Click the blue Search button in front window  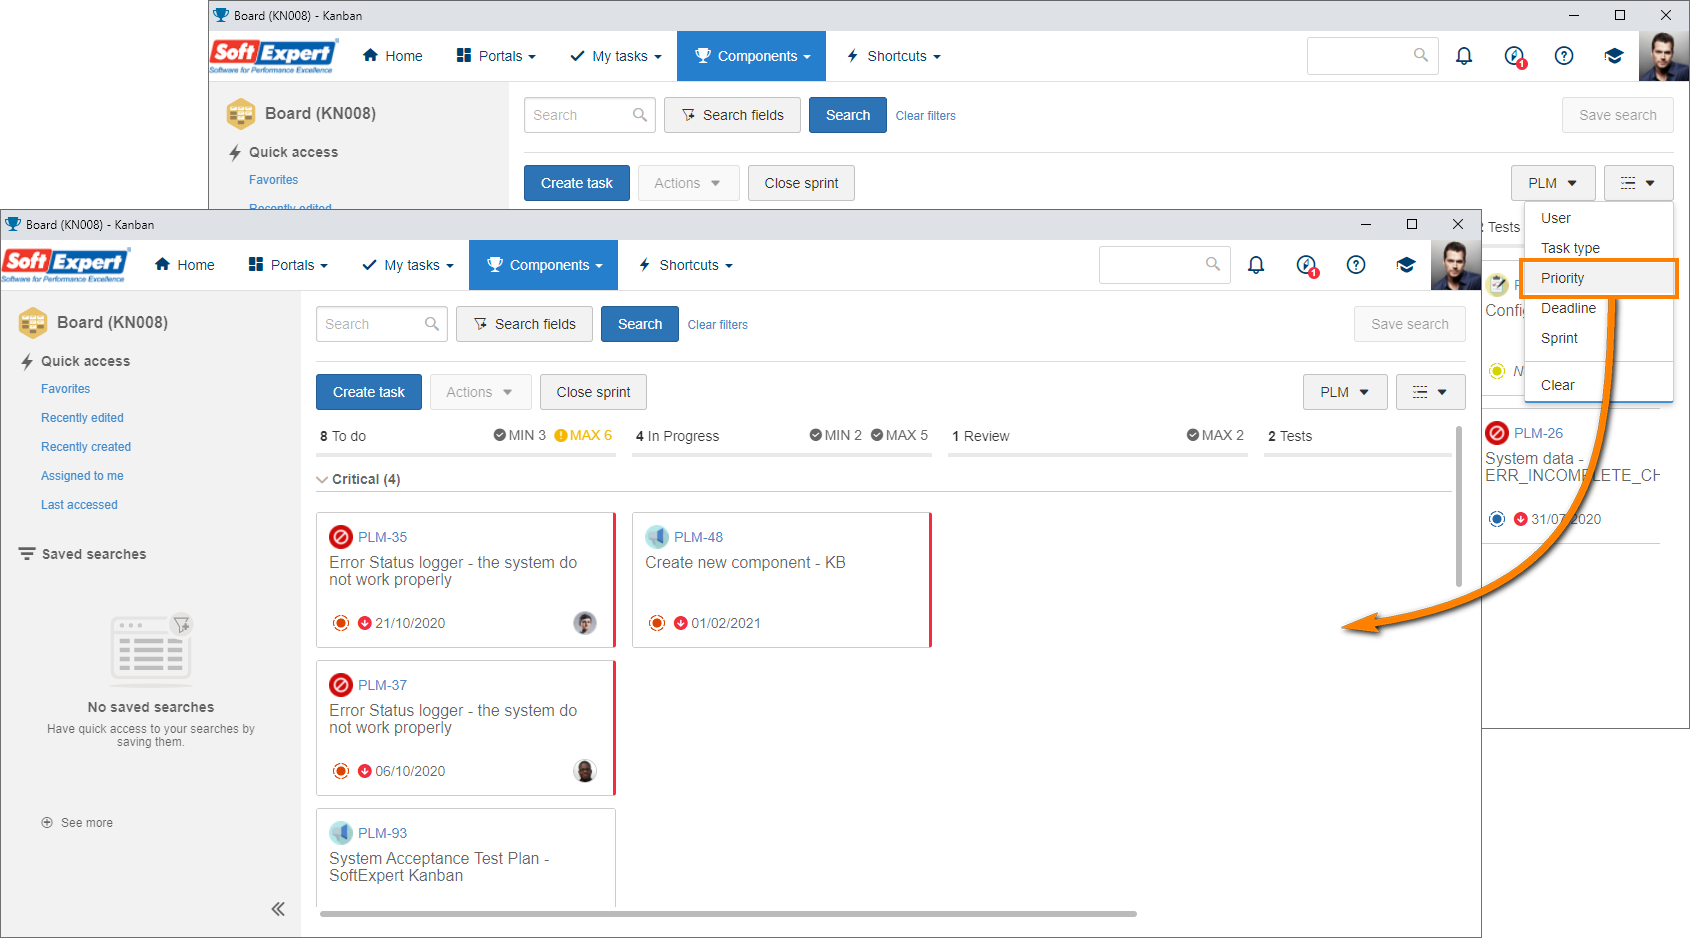[640, 324]
